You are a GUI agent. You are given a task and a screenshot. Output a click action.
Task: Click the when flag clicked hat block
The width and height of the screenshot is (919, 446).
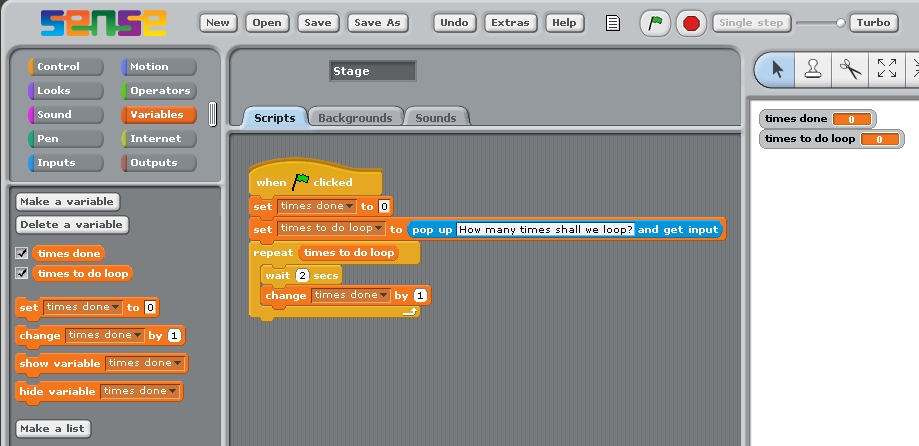pos(315,179)
